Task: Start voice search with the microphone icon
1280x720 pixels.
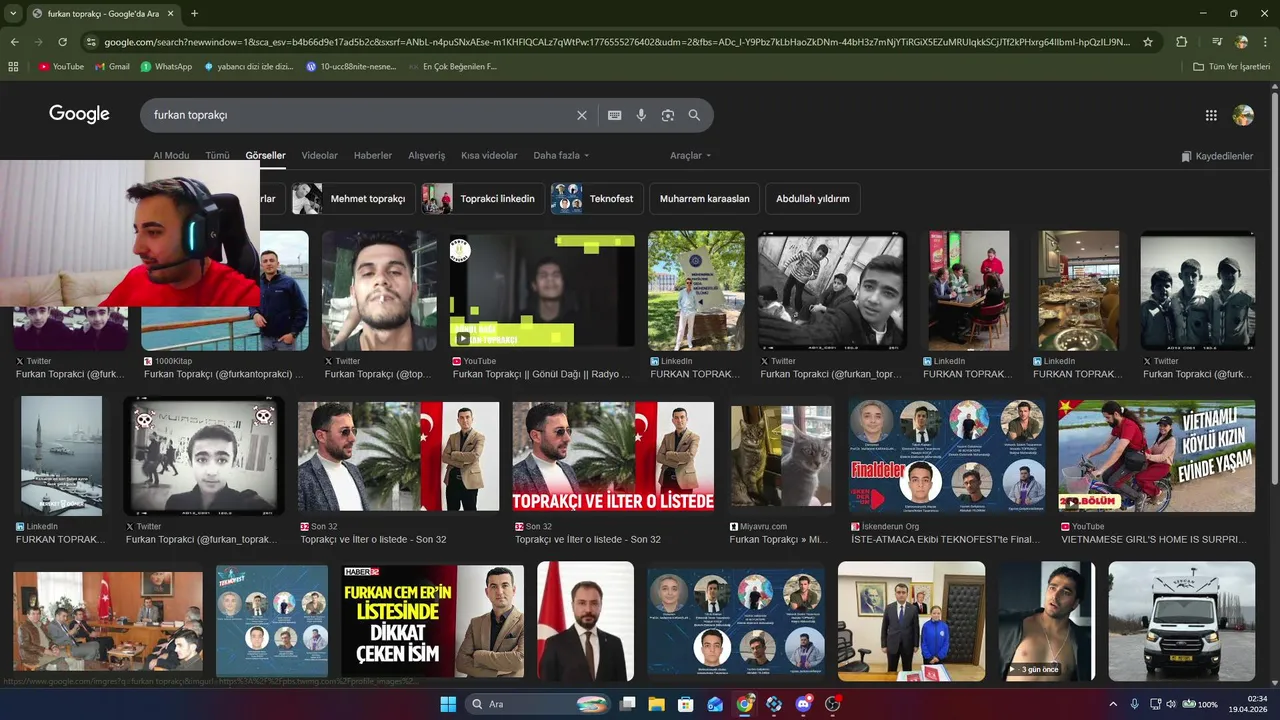Action: coord(641,115)
